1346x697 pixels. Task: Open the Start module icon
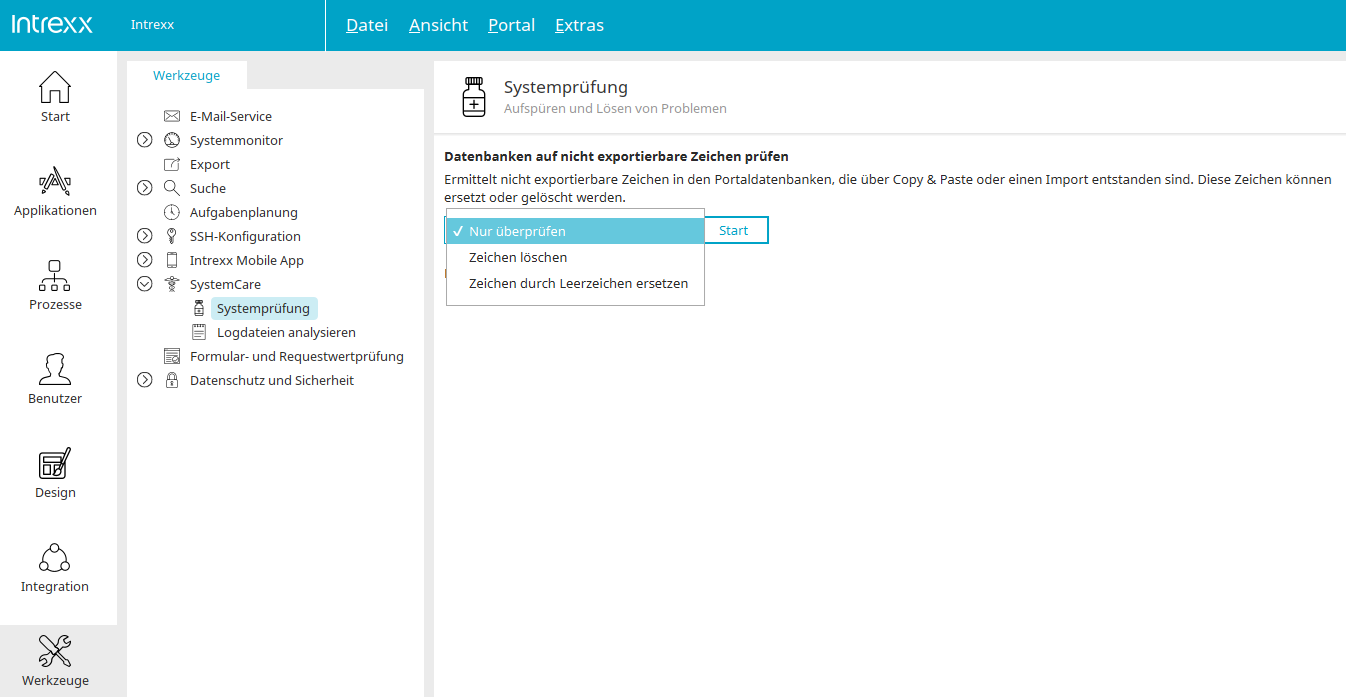[55, 88]
